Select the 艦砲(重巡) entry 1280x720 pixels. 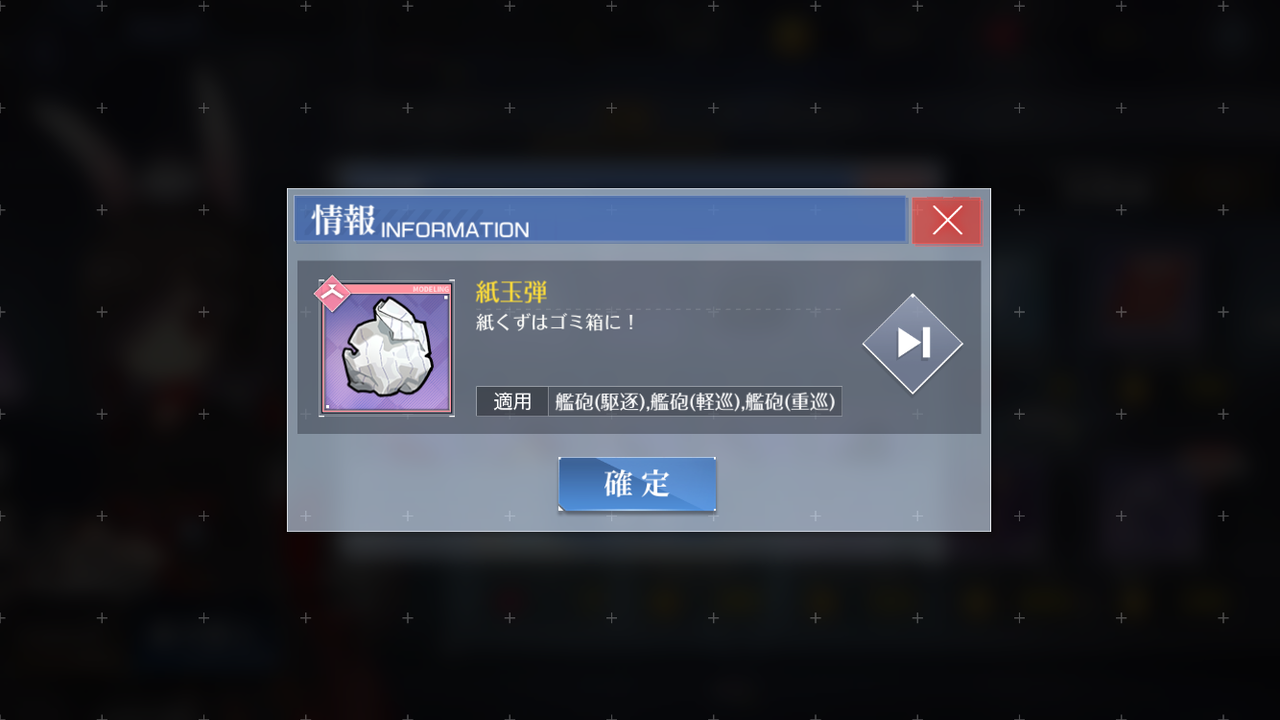point(790,402)
